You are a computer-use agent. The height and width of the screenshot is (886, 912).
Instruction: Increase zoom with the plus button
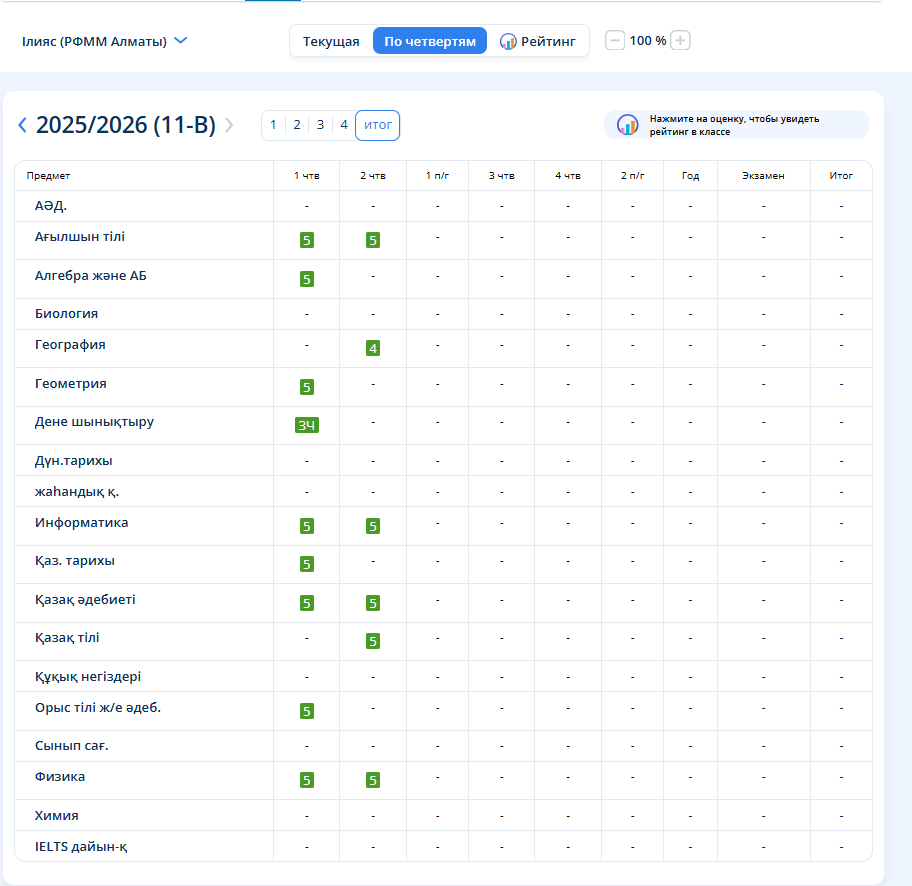pos(680,41)
